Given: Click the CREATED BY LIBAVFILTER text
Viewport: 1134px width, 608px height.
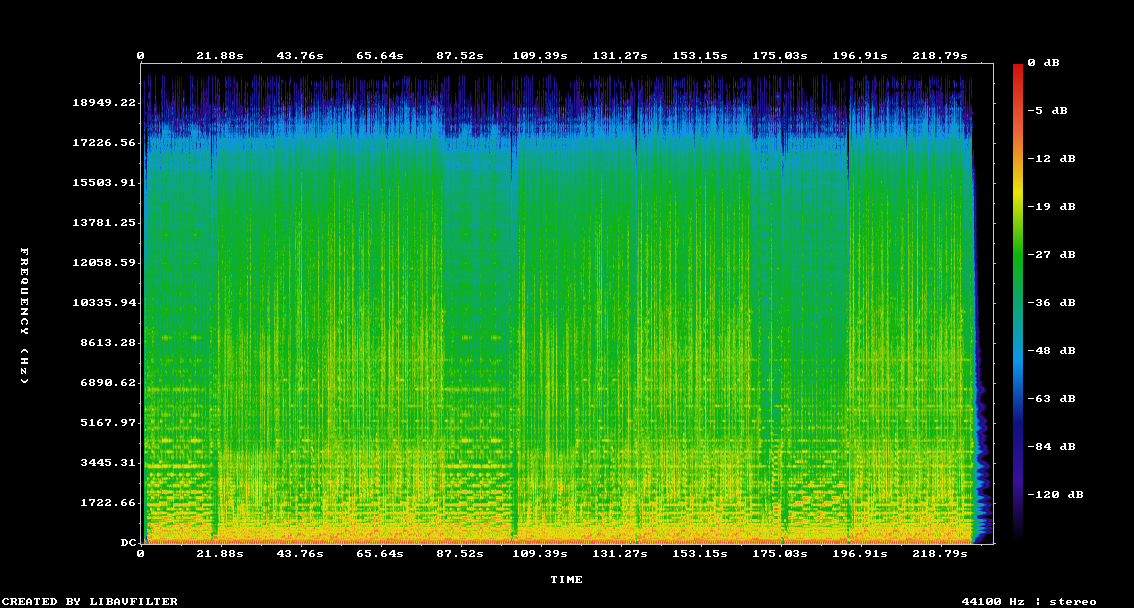Looking at the screenshot, I should [x=90, y=601].
